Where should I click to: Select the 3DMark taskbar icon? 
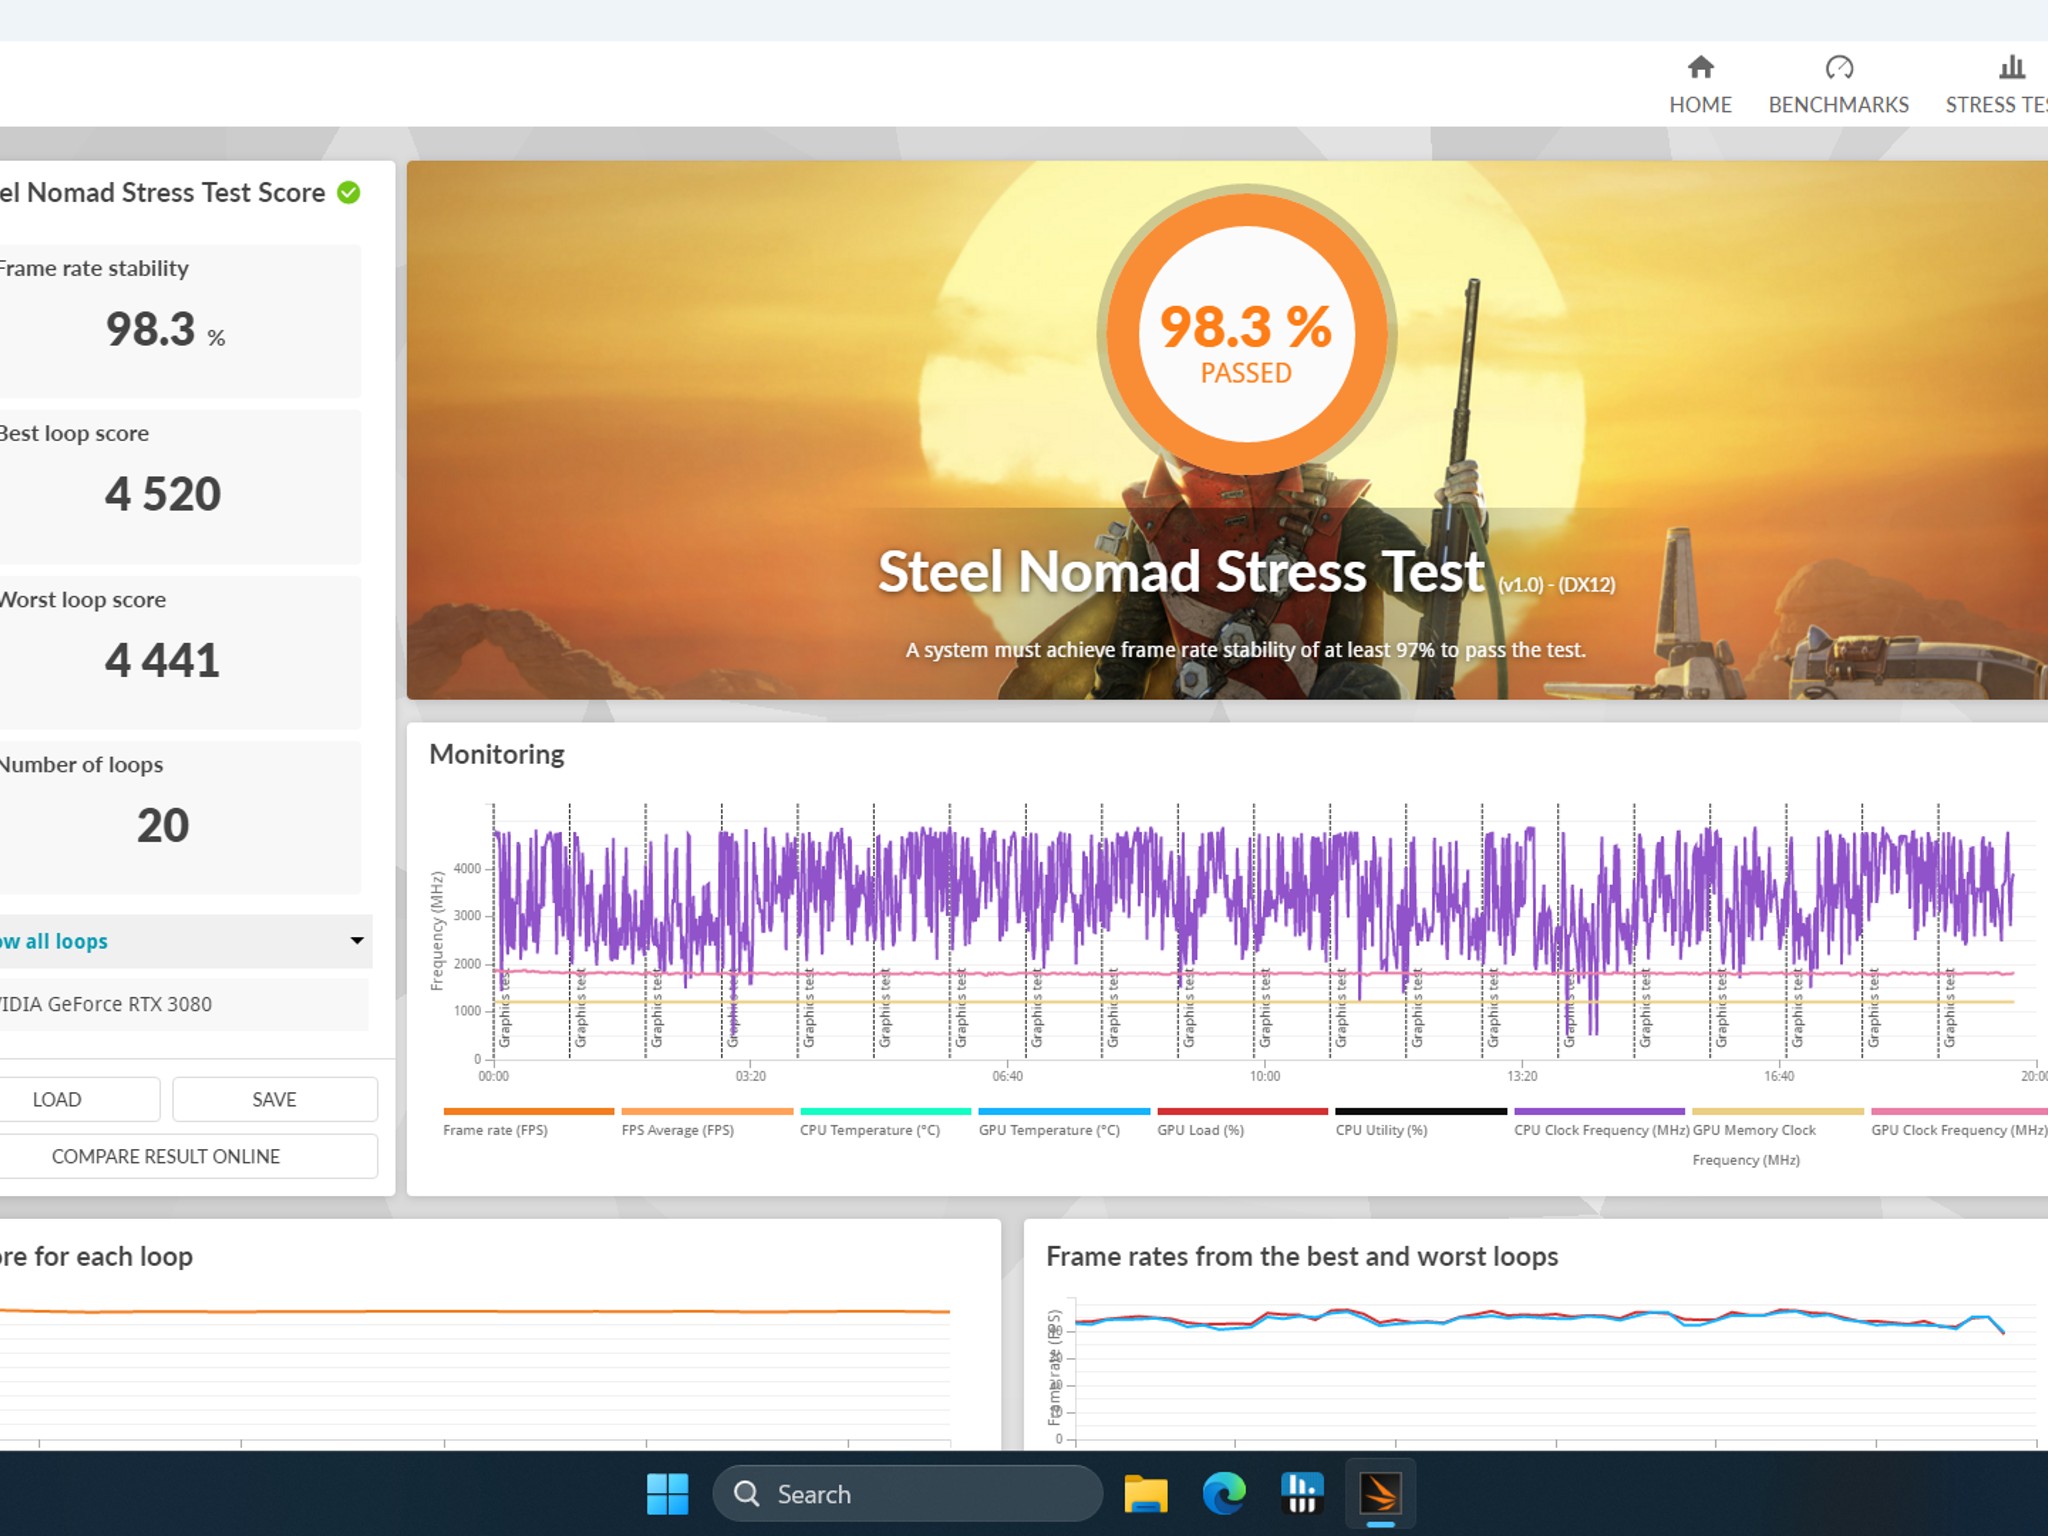(x=1381, y=1495)
